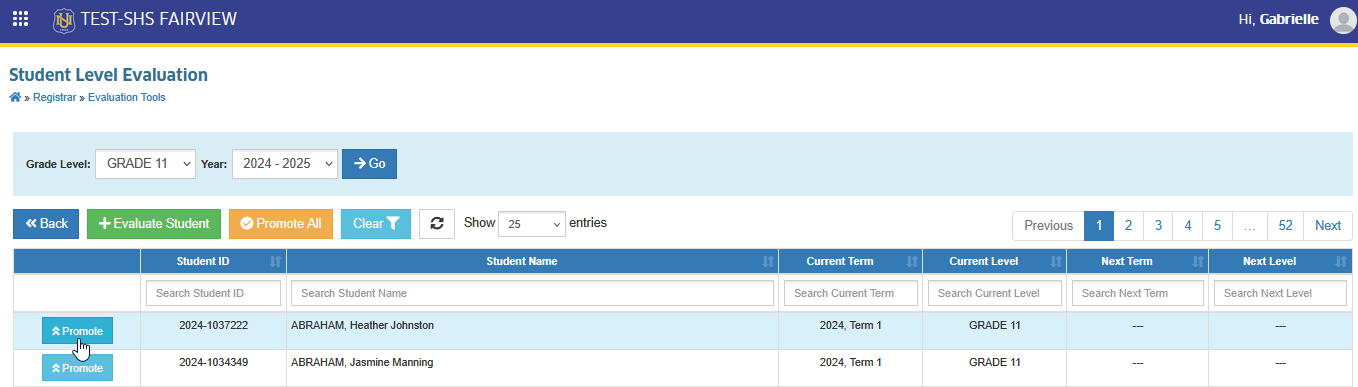1358x387 pixels.
Task: Open the apps grid menu icon
Action: click(x=20, y=19)
